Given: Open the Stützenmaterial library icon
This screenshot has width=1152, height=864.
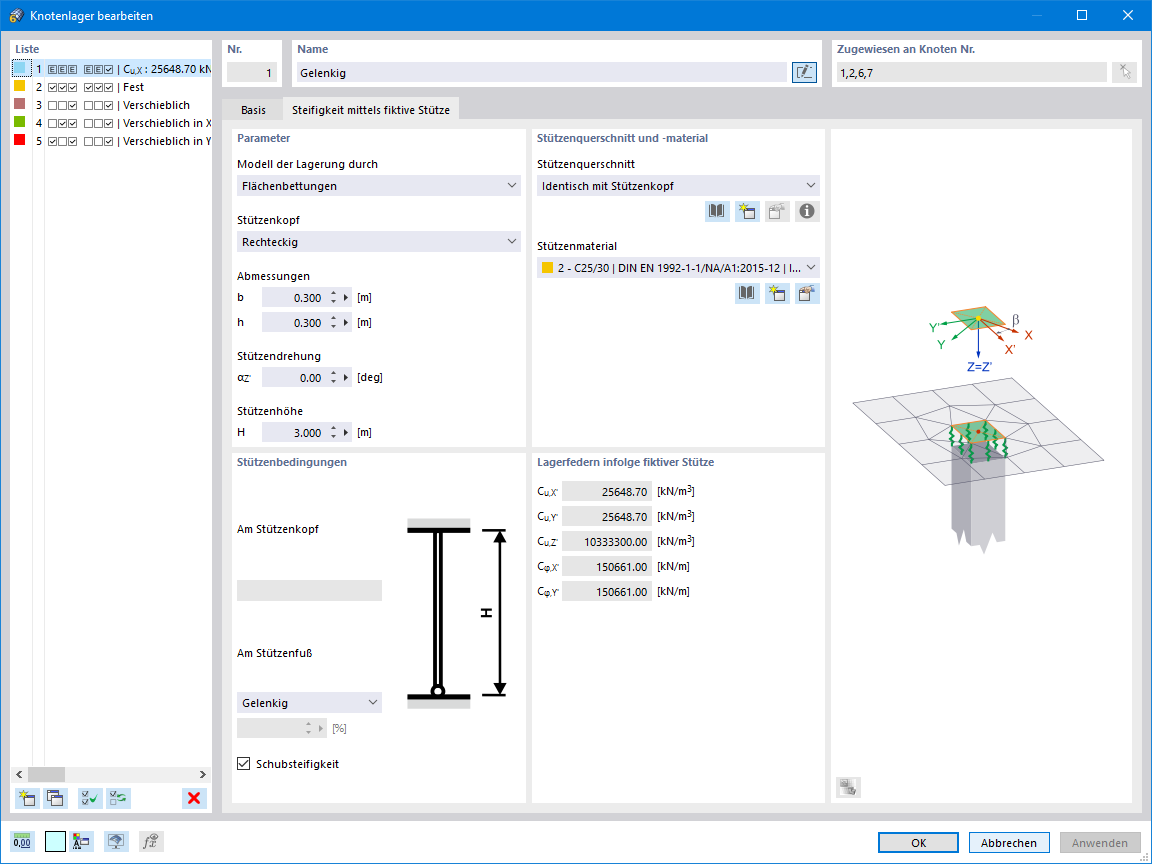Looking at the screenshot, I should click(747, 292).
